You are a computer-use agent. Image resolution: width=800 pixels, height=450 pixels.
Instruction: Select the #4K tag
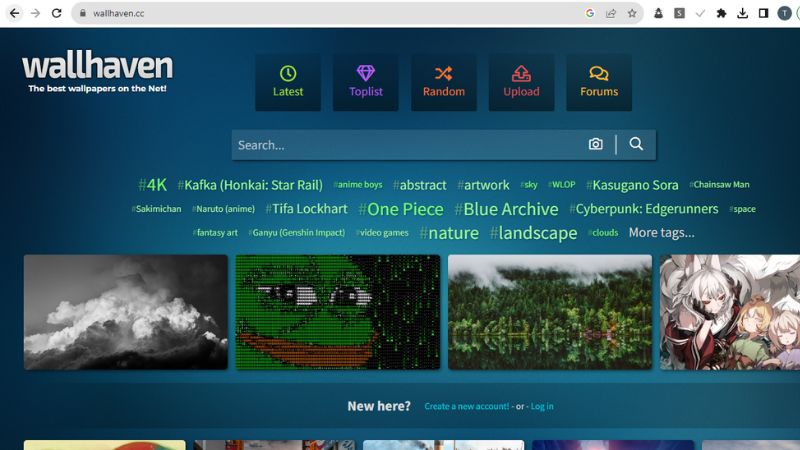click(152, 185)
